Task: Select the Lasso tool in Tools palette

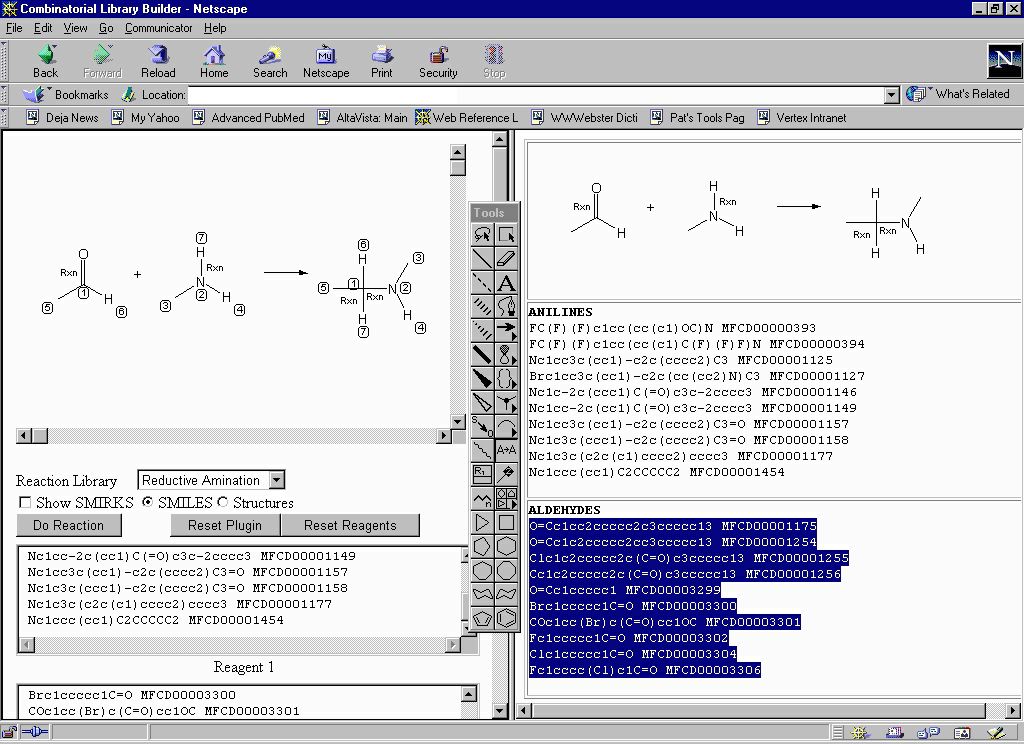Action: (482, 235)
